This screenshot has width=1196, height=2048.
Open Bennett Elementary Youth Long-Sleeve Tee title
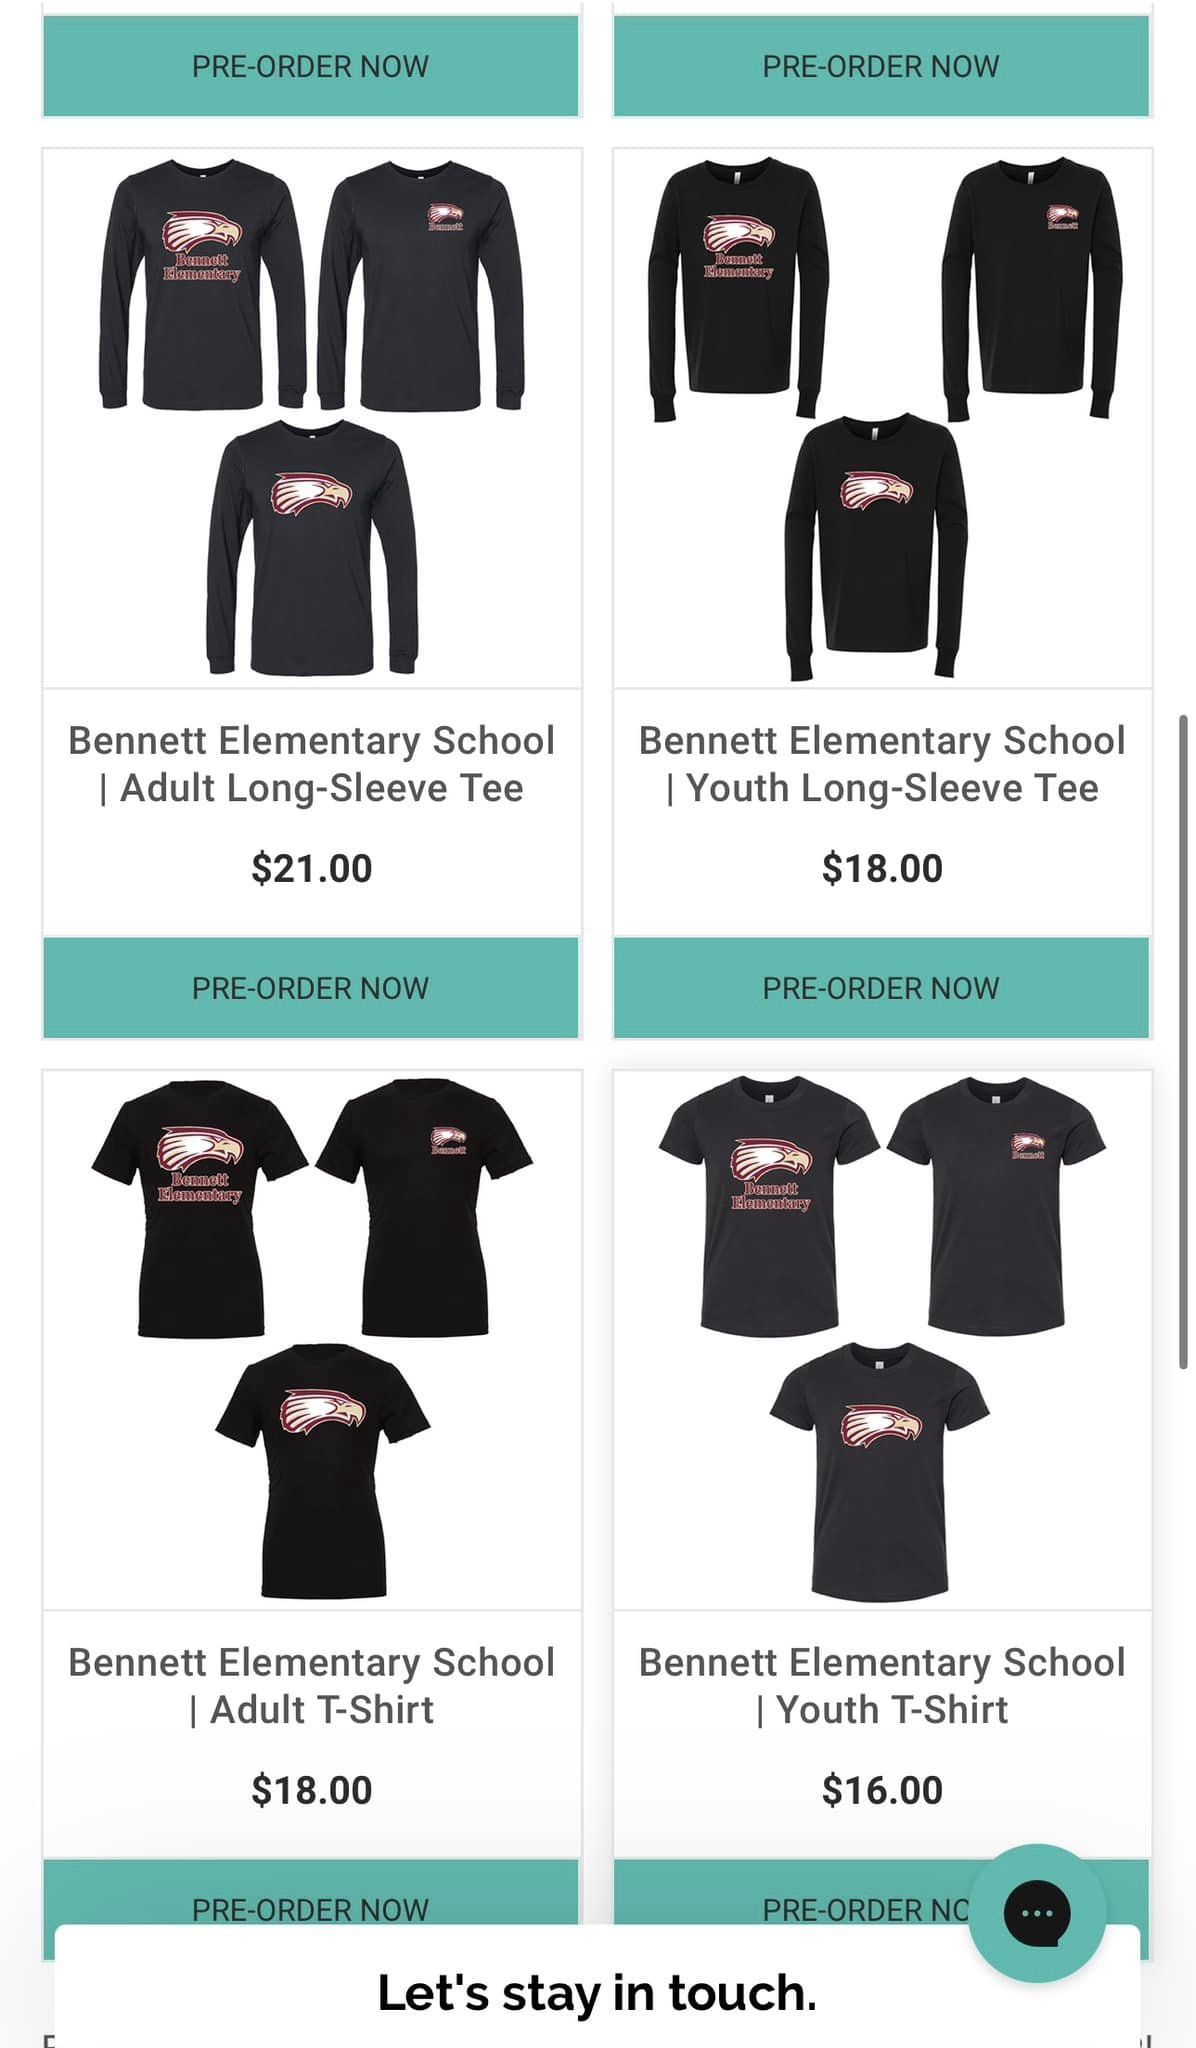882,764
